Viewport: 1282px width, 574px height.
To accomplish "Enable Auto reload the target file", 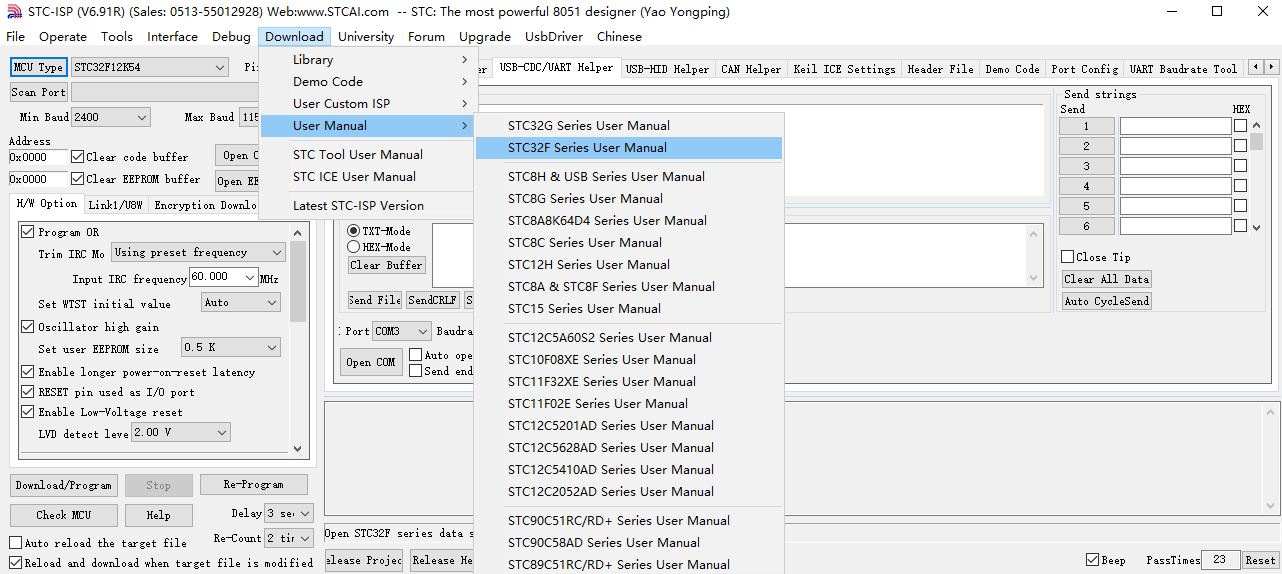I will click(x=15, y=543).
